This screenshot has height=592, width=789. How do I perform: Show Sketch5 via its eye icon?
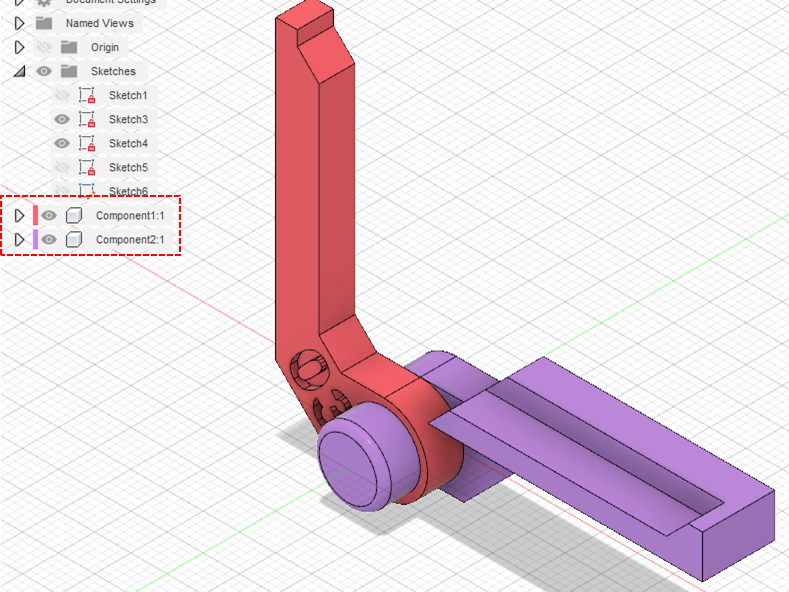click(x=62, y=167)
